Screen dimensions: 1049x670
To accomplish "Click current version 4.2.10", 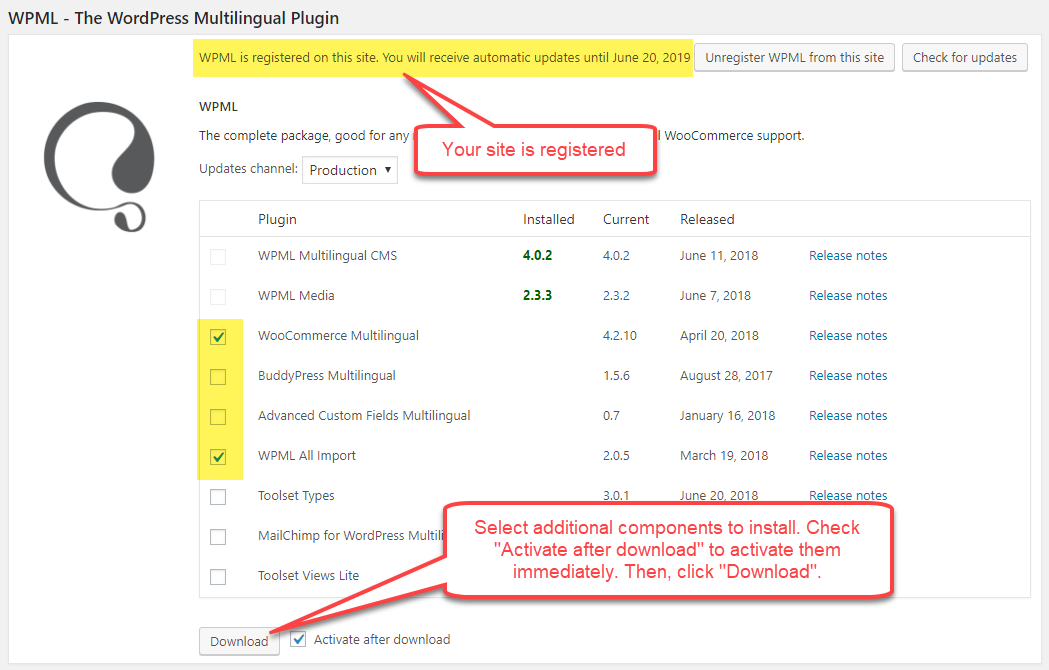I will [x=619, y=336].
